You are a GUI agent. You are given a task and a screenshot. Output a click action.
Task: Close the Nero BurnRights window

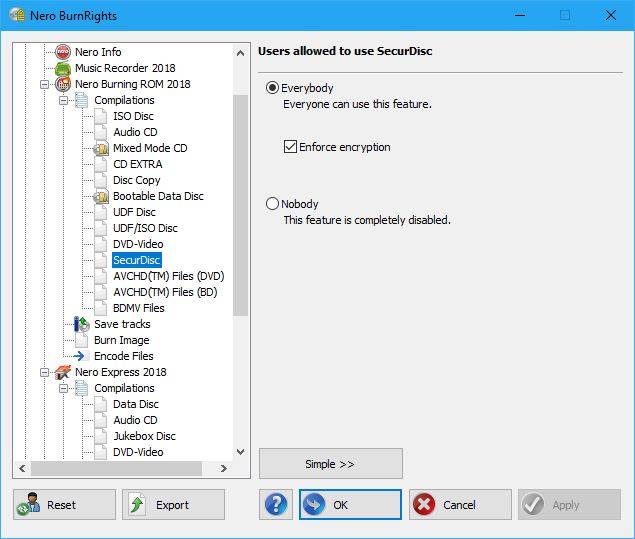[x=611, y=15]
